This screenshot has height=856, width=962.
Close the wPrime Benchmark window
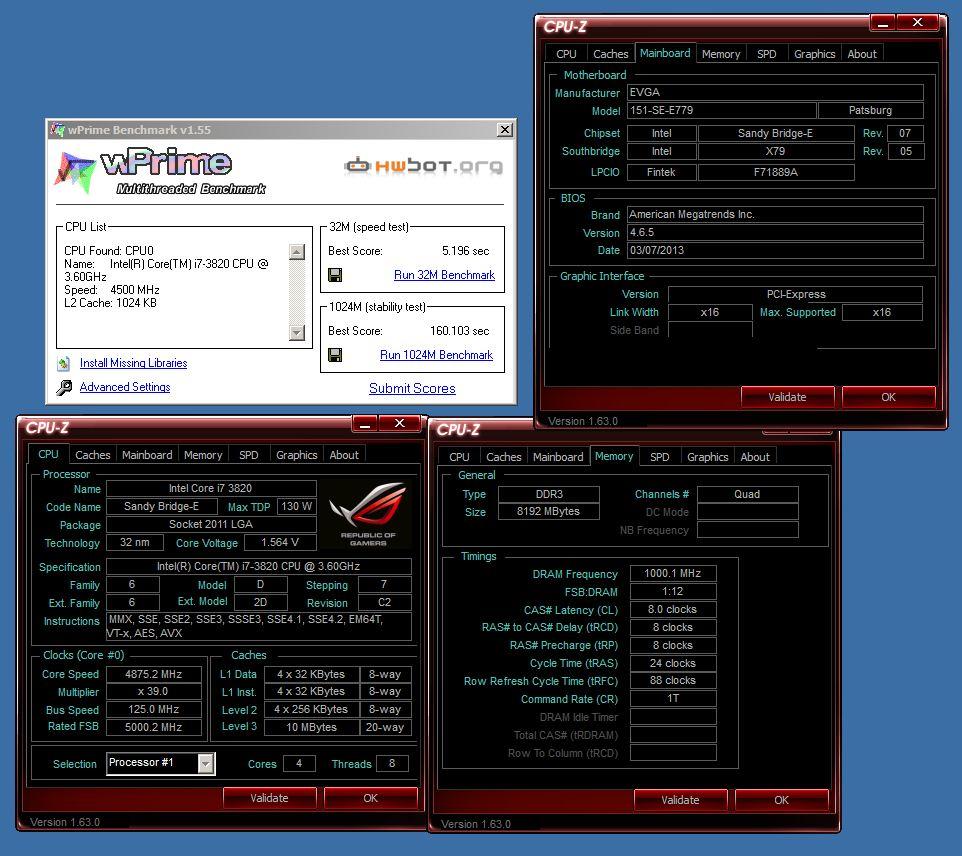click(504, 129)
